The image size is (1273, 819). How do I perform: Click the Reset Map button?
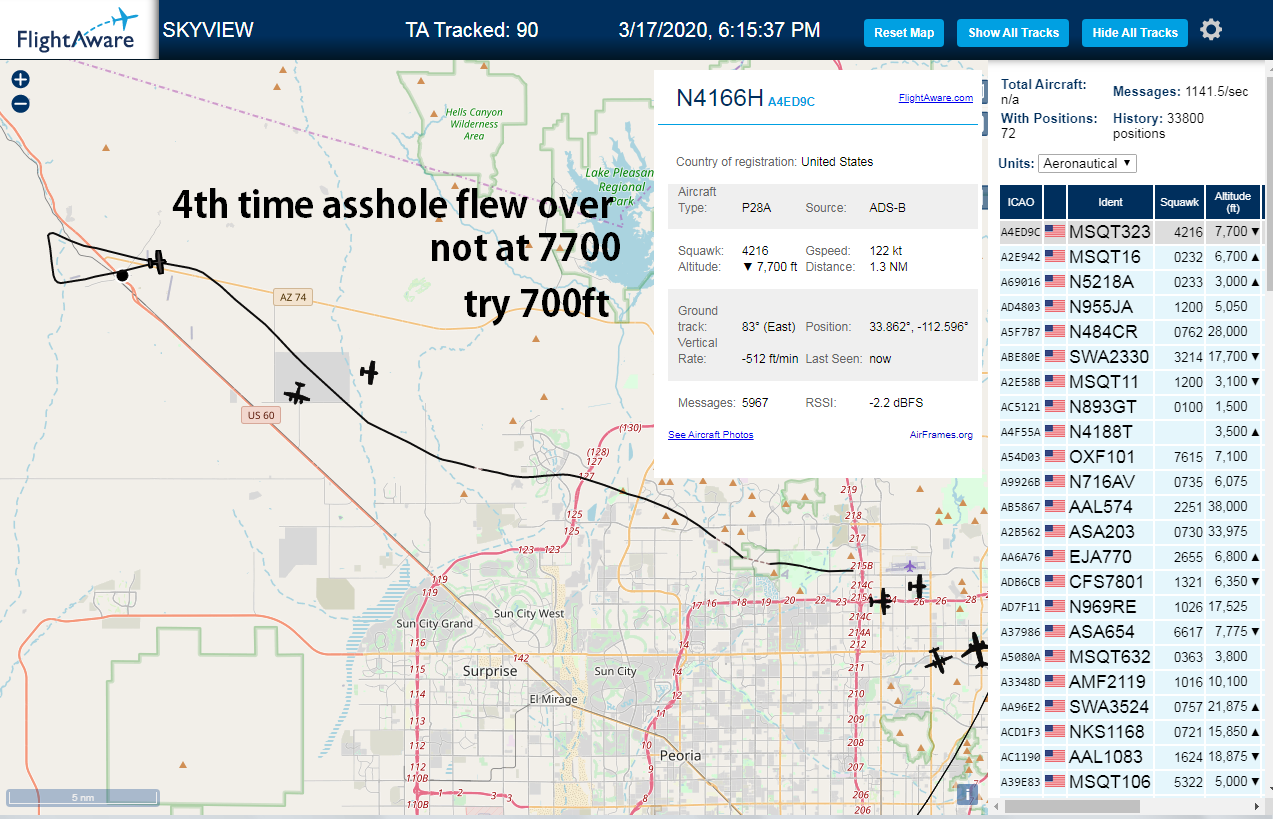(904, 33)
